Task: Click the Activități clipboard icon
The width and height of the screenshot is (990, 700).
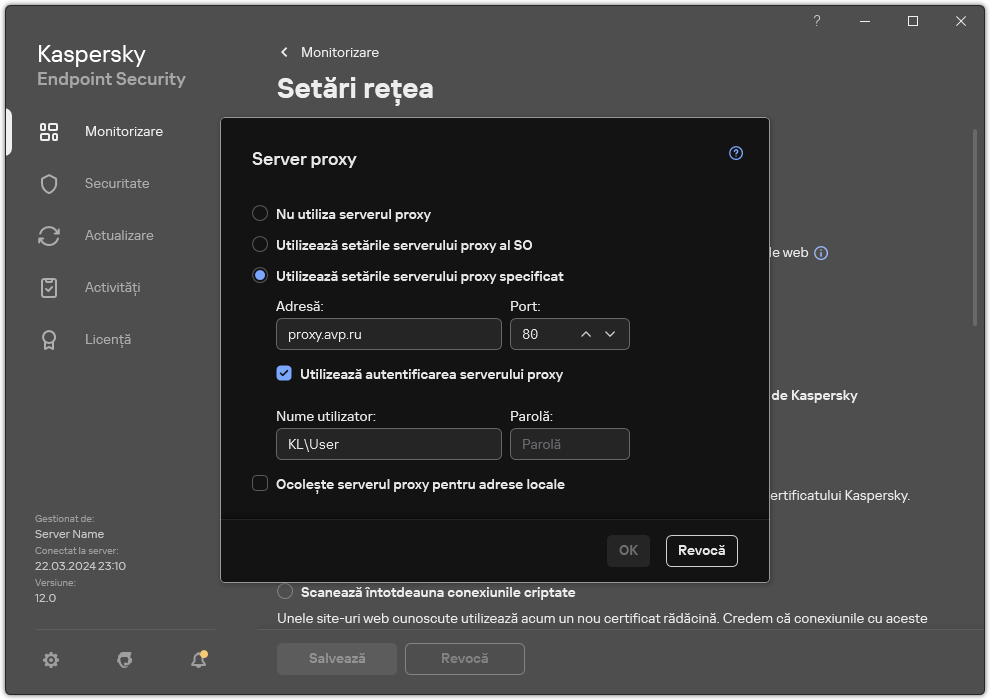Action: [x=49, y=287]
